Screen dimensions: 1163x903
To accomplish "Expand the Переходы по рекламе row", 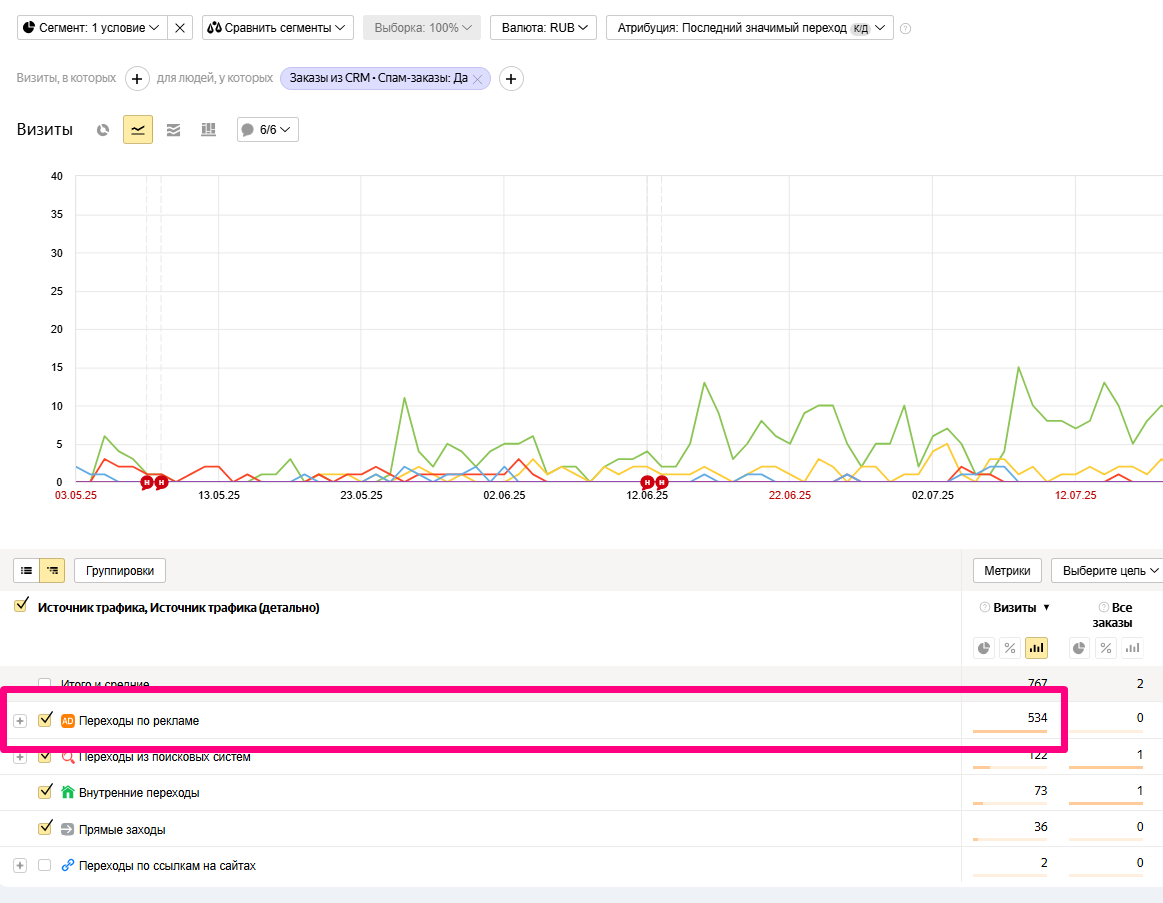I will coord(20,720).
